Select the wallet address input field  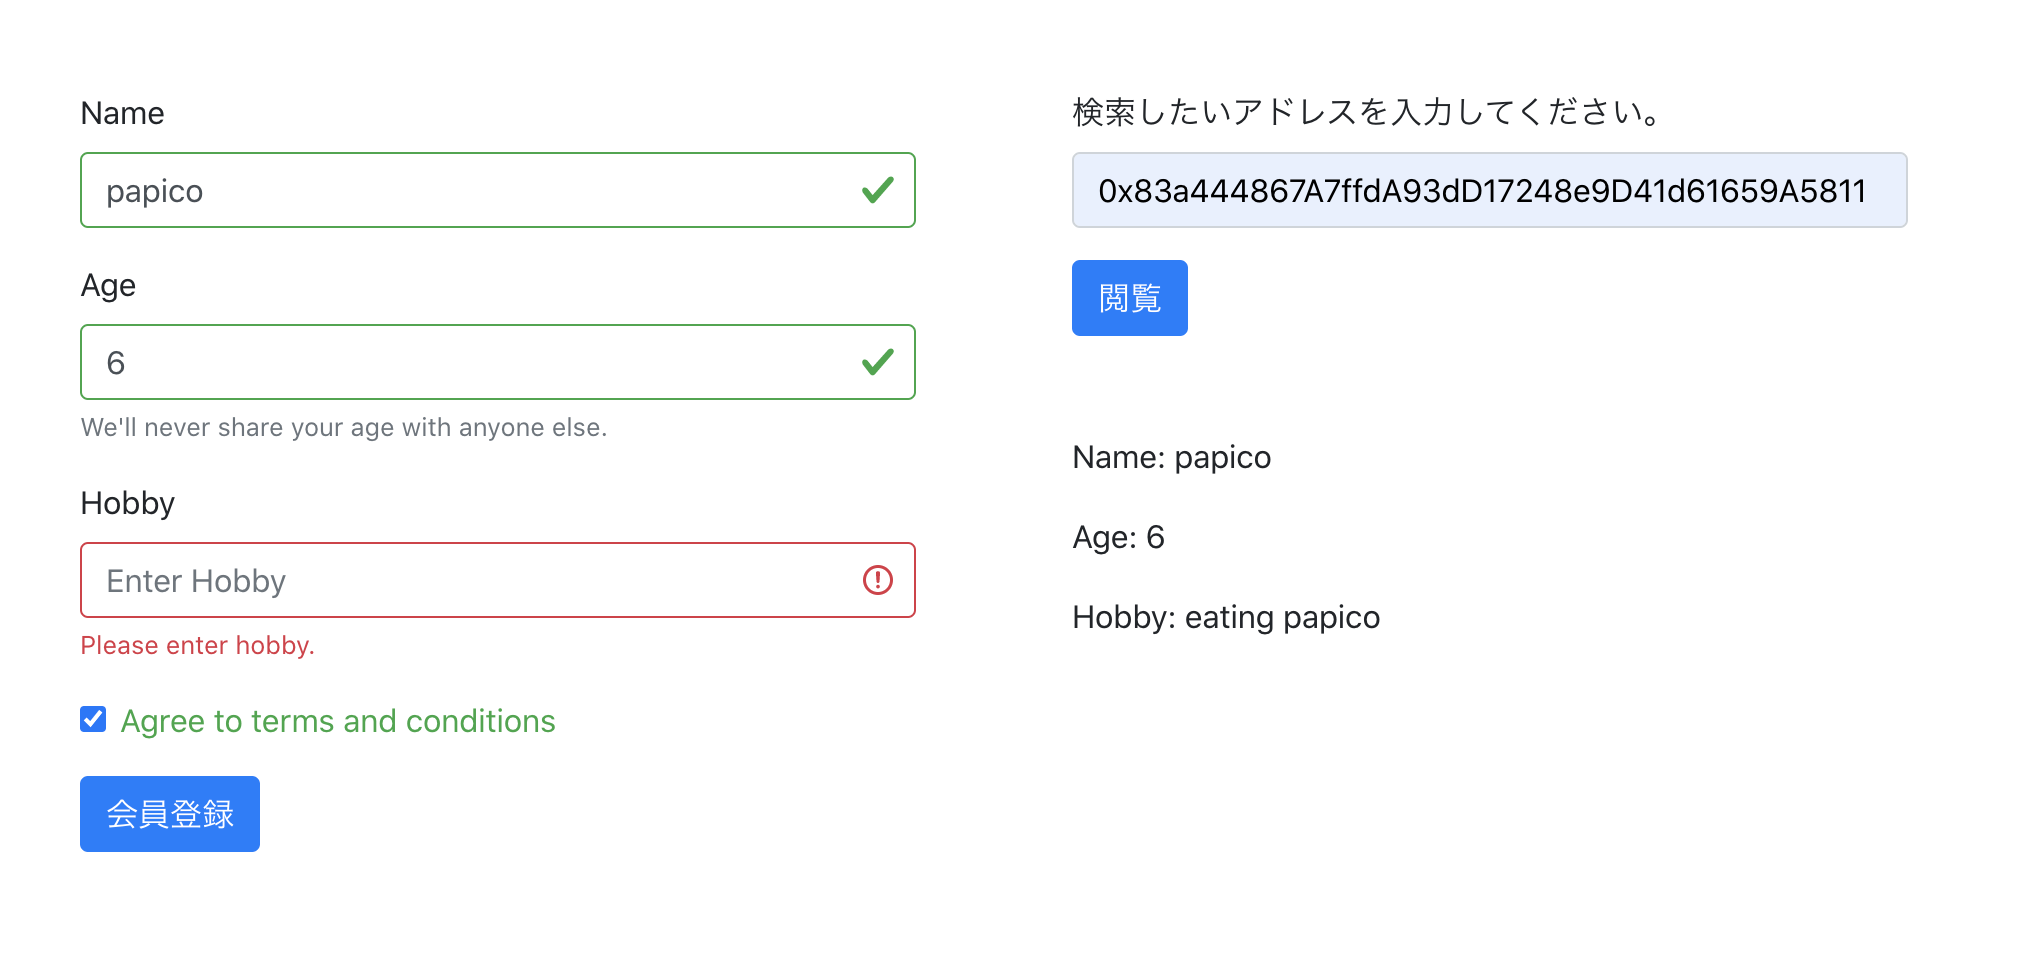click(x=1489, y=190)
